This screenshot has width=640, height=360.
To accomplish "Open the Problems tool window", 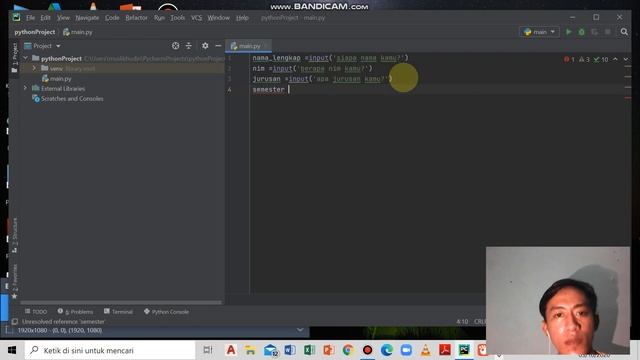I will point(76,312).
